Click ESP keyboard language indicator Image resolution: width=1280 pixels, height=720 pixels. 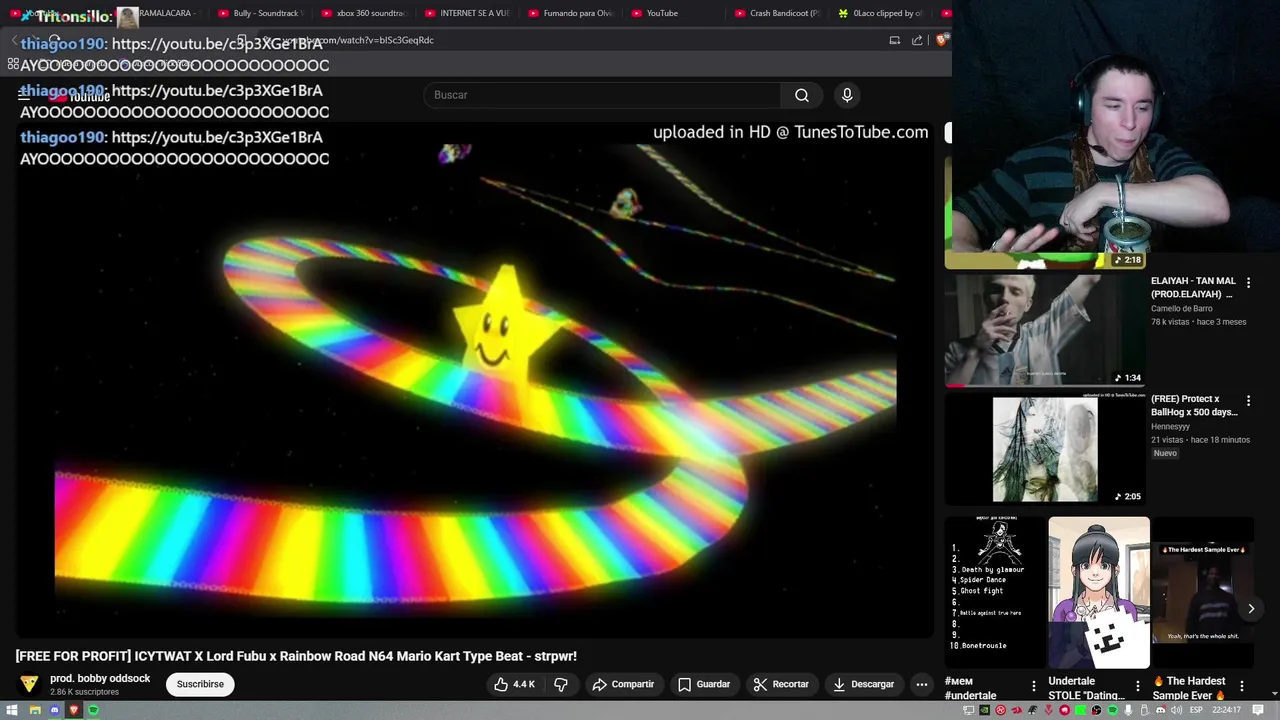click(1196, 710)
